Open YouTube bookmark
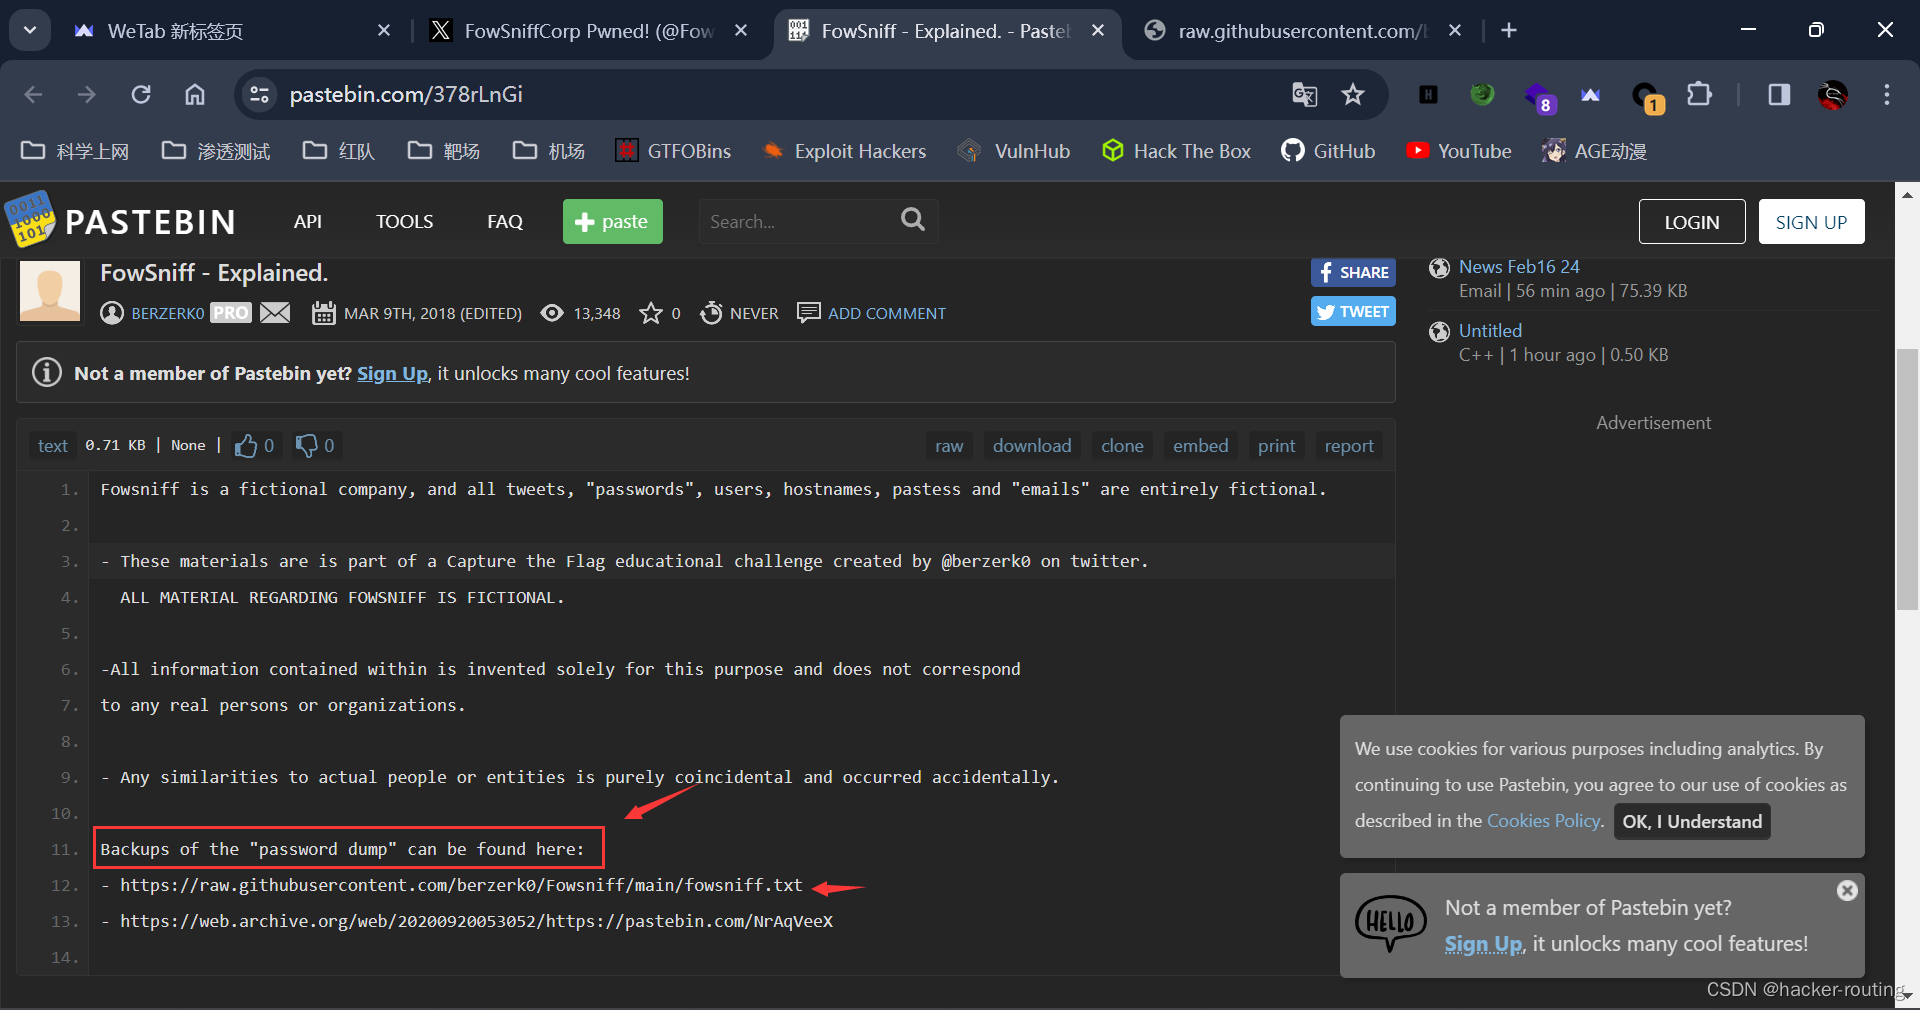Screen dimensions: 1920x1010 1459,151
